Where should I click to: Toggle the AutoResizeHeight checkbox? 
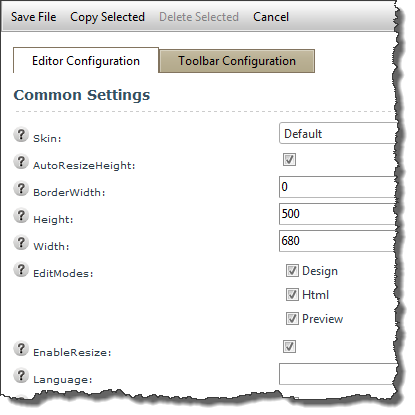[x=289, y=159]
